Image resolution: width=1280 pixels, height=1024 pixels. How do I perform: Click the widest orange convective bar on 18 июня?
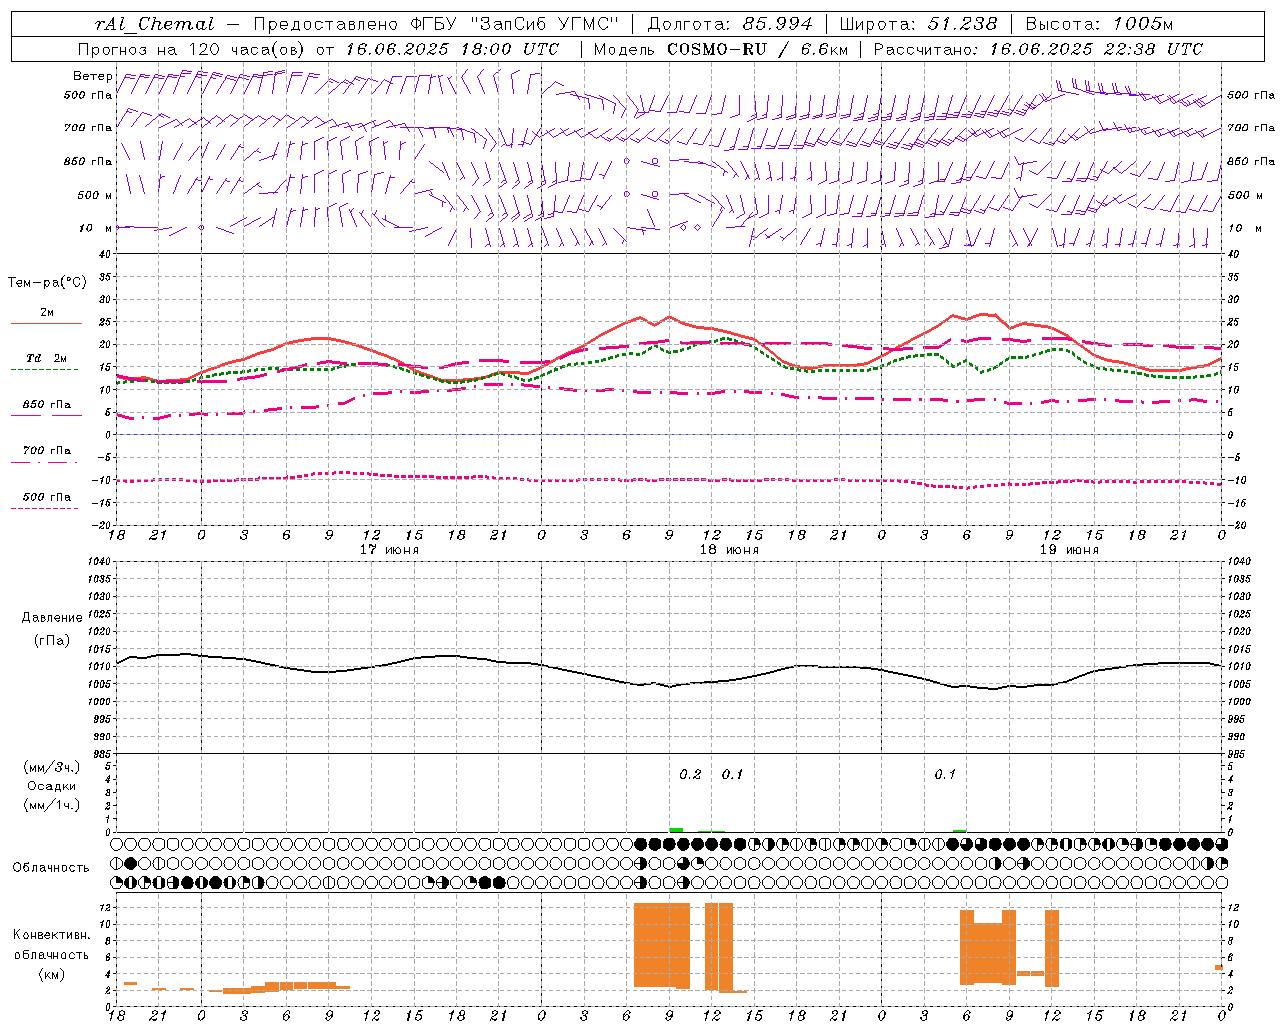click(x=662, y=945)
